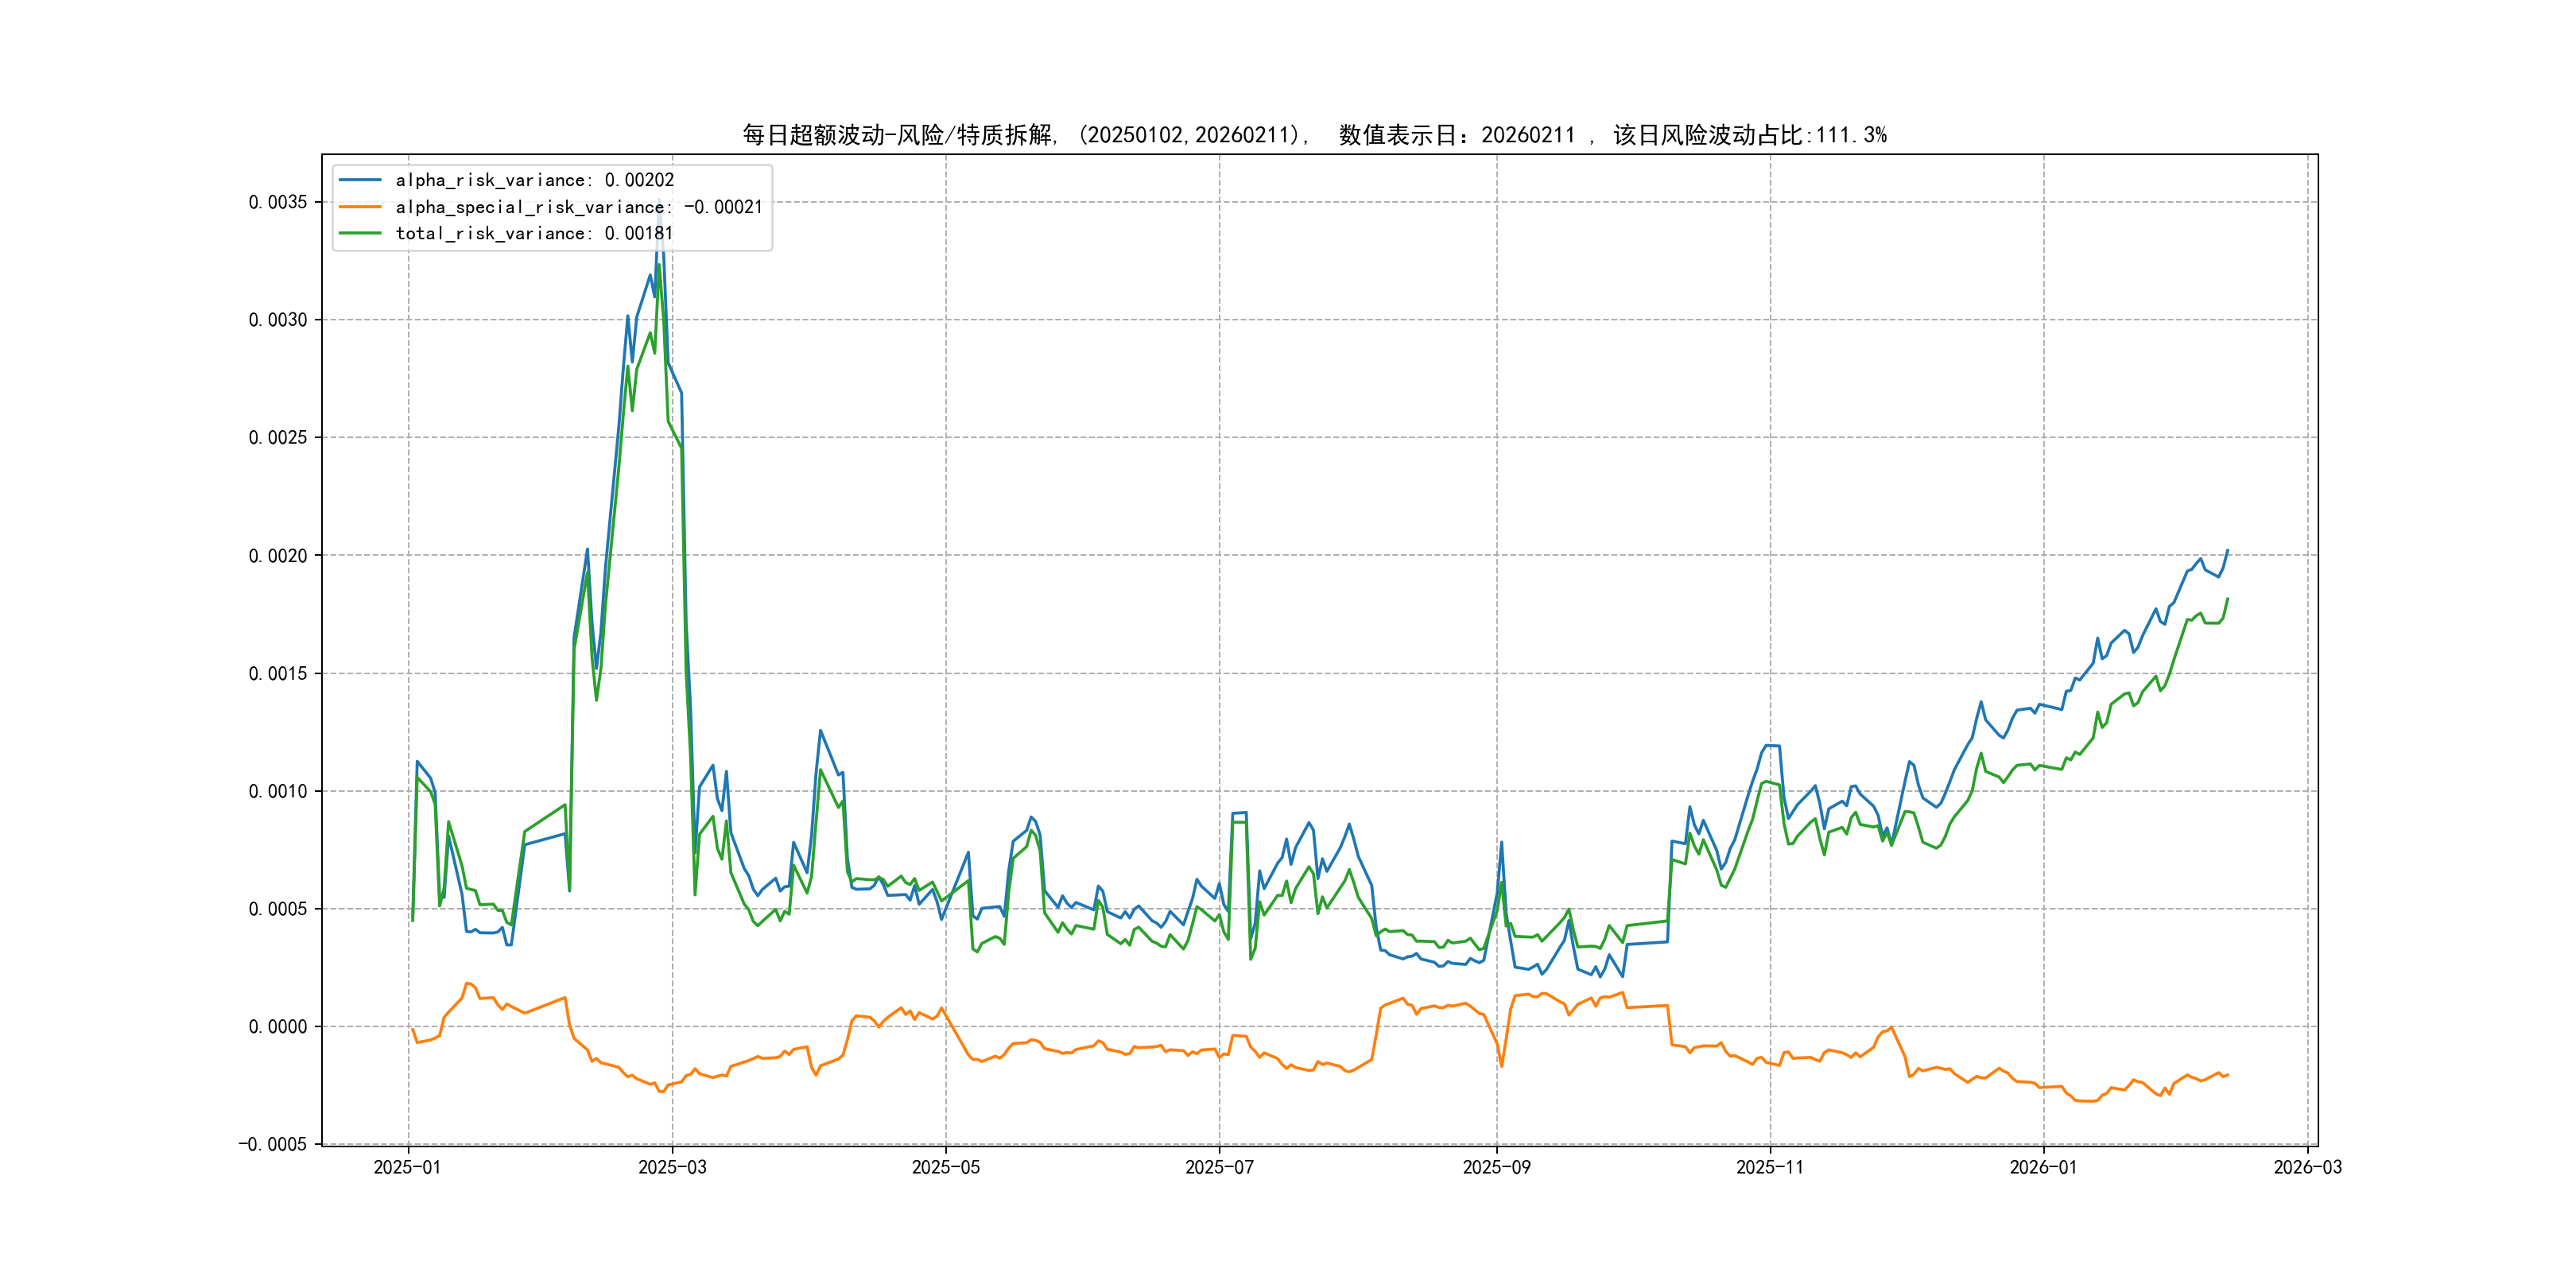Select the total_risk_variance: 0.00181 legend label
The width and height of the screenshot is (2576, 1288).
534,233
